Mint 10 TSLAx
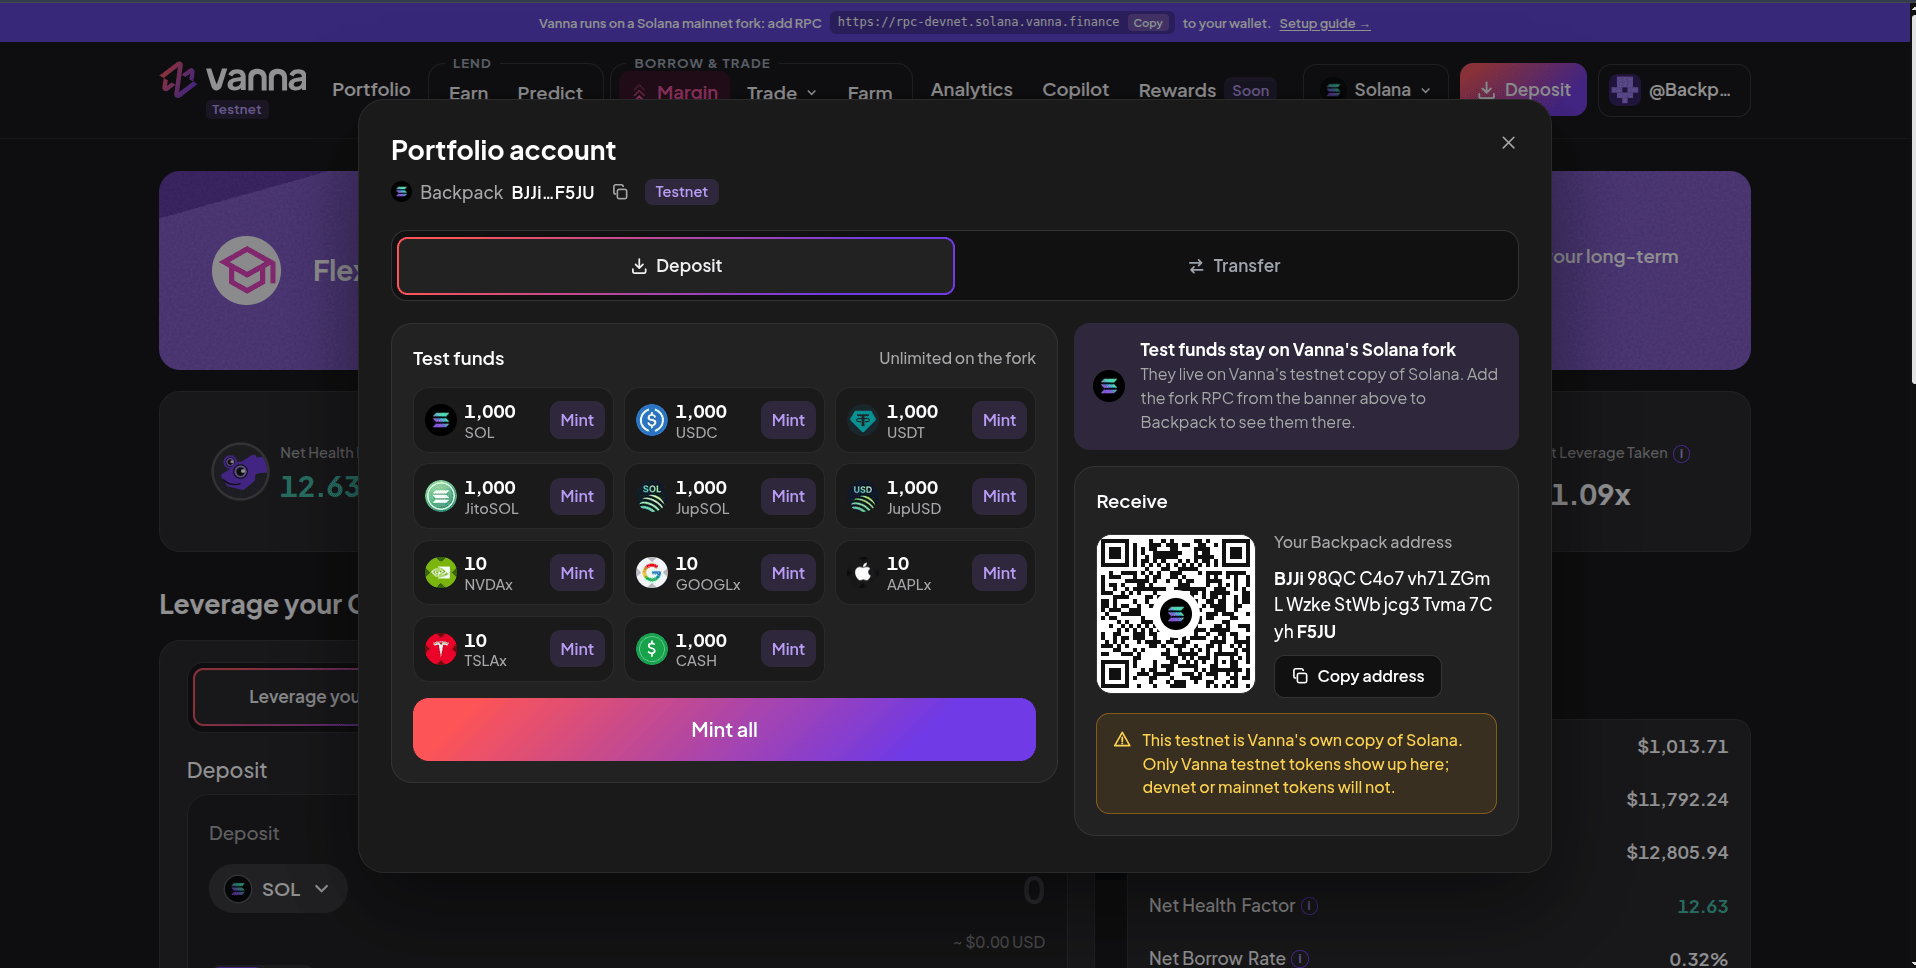 (x=577, y=649)
